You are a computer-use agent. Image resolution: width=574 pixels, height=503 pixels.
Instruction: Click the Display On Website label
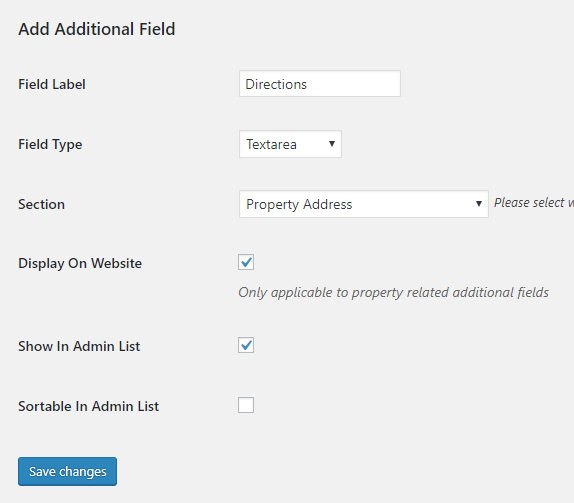pos(80,264)
